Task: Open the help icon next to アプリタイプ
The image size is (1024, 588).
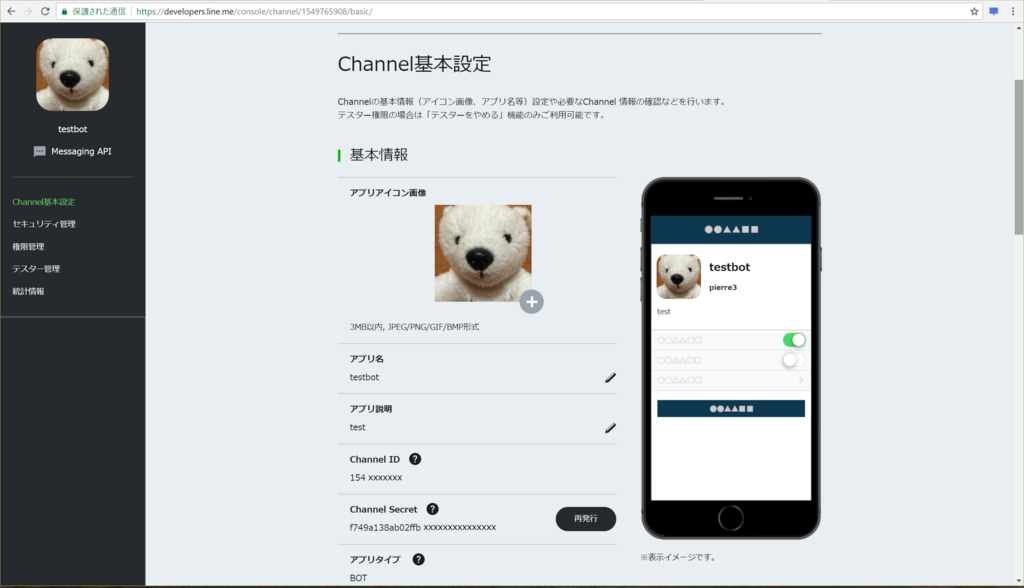Action: (417, 559)
